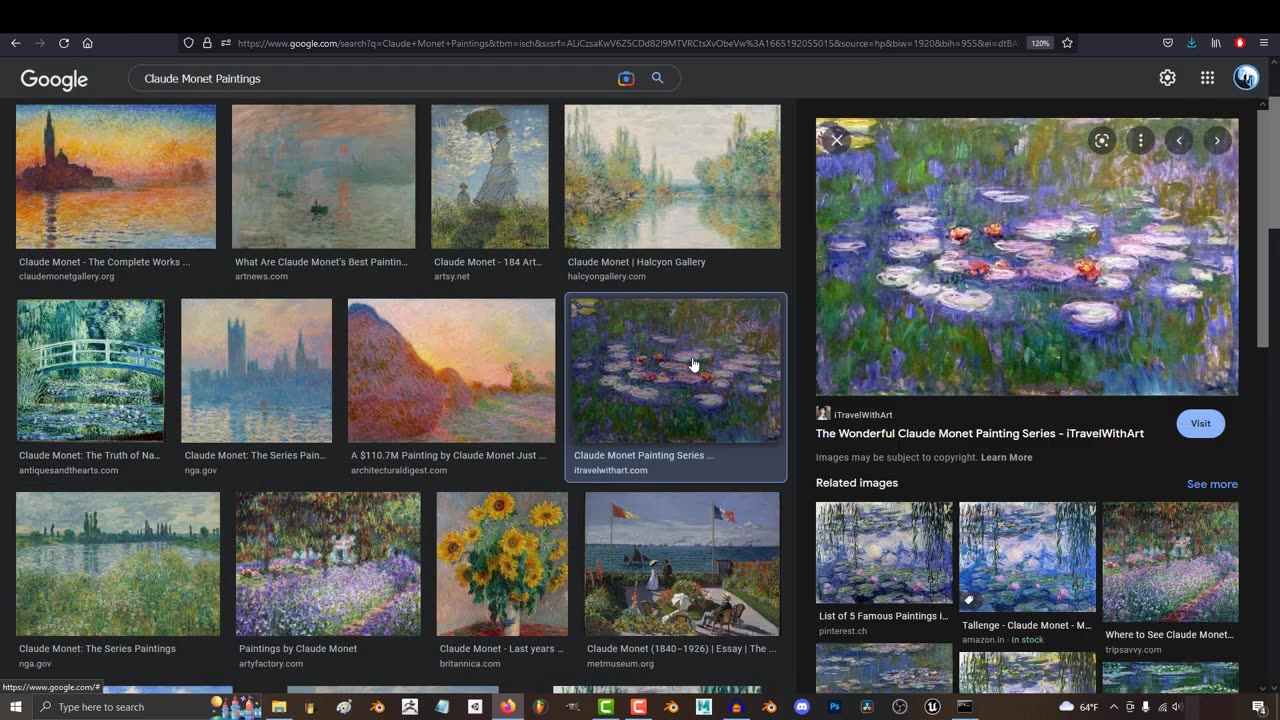Viewport: 1280px width, 720px height.
Task: Open the large water lilies preview image
Action: [1027, 257]
